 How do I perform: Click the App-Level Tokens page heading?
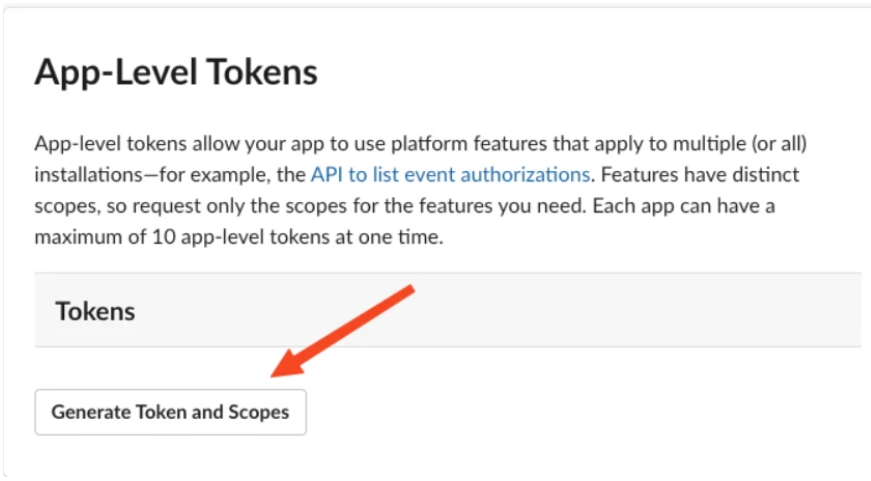tap(176, 72)
